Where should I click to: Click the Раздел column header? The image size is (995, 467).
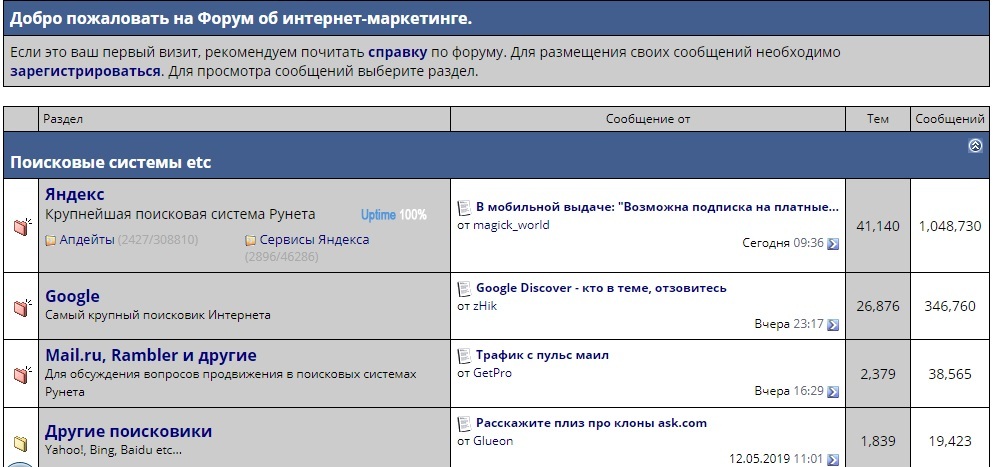63,119
